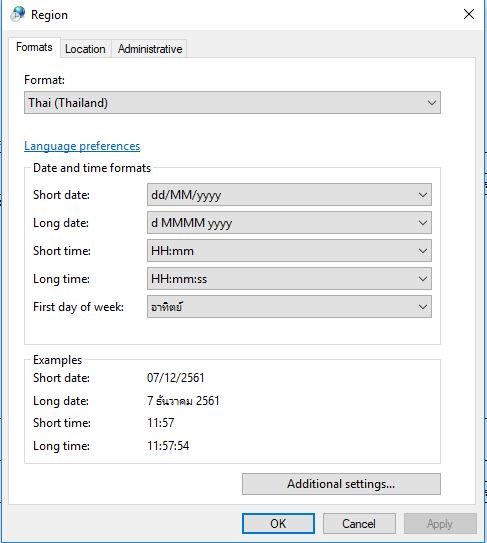
Task: Click the Format combo box chevron arrow
Action: point(432,103)
